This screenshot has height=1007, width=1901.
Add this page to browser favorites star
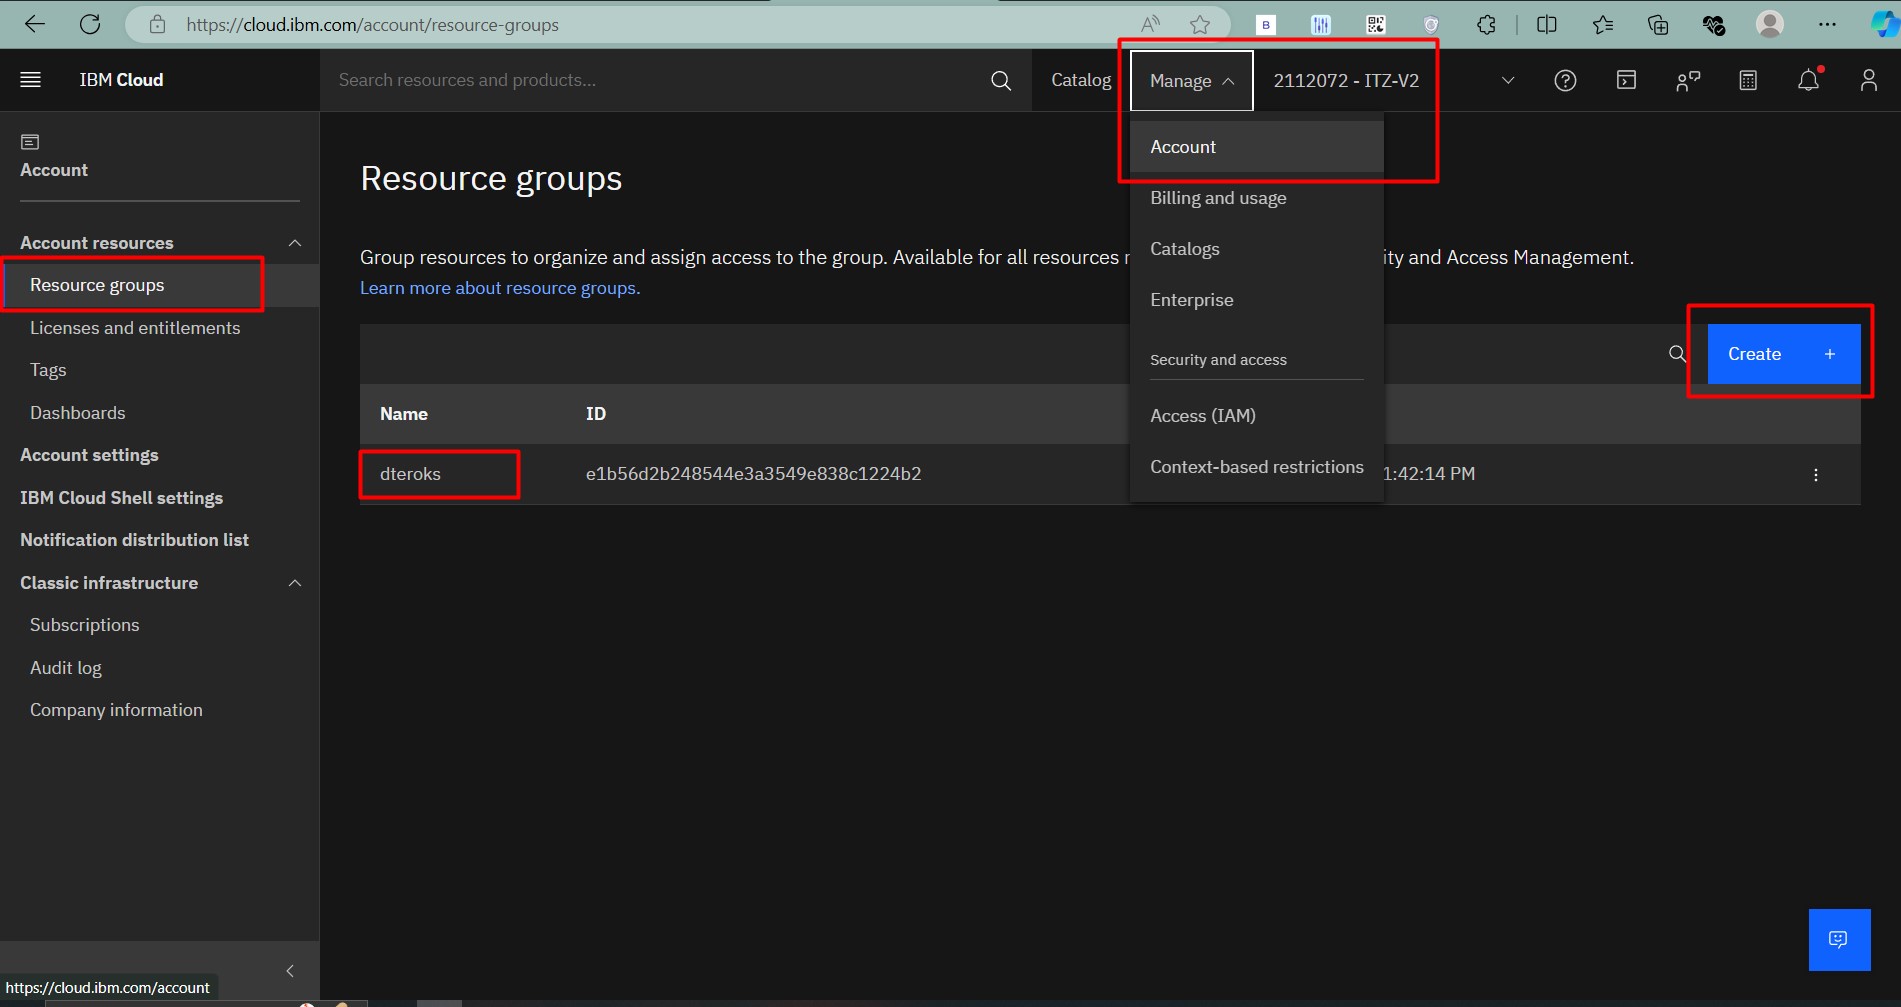tap(1200, 24)
